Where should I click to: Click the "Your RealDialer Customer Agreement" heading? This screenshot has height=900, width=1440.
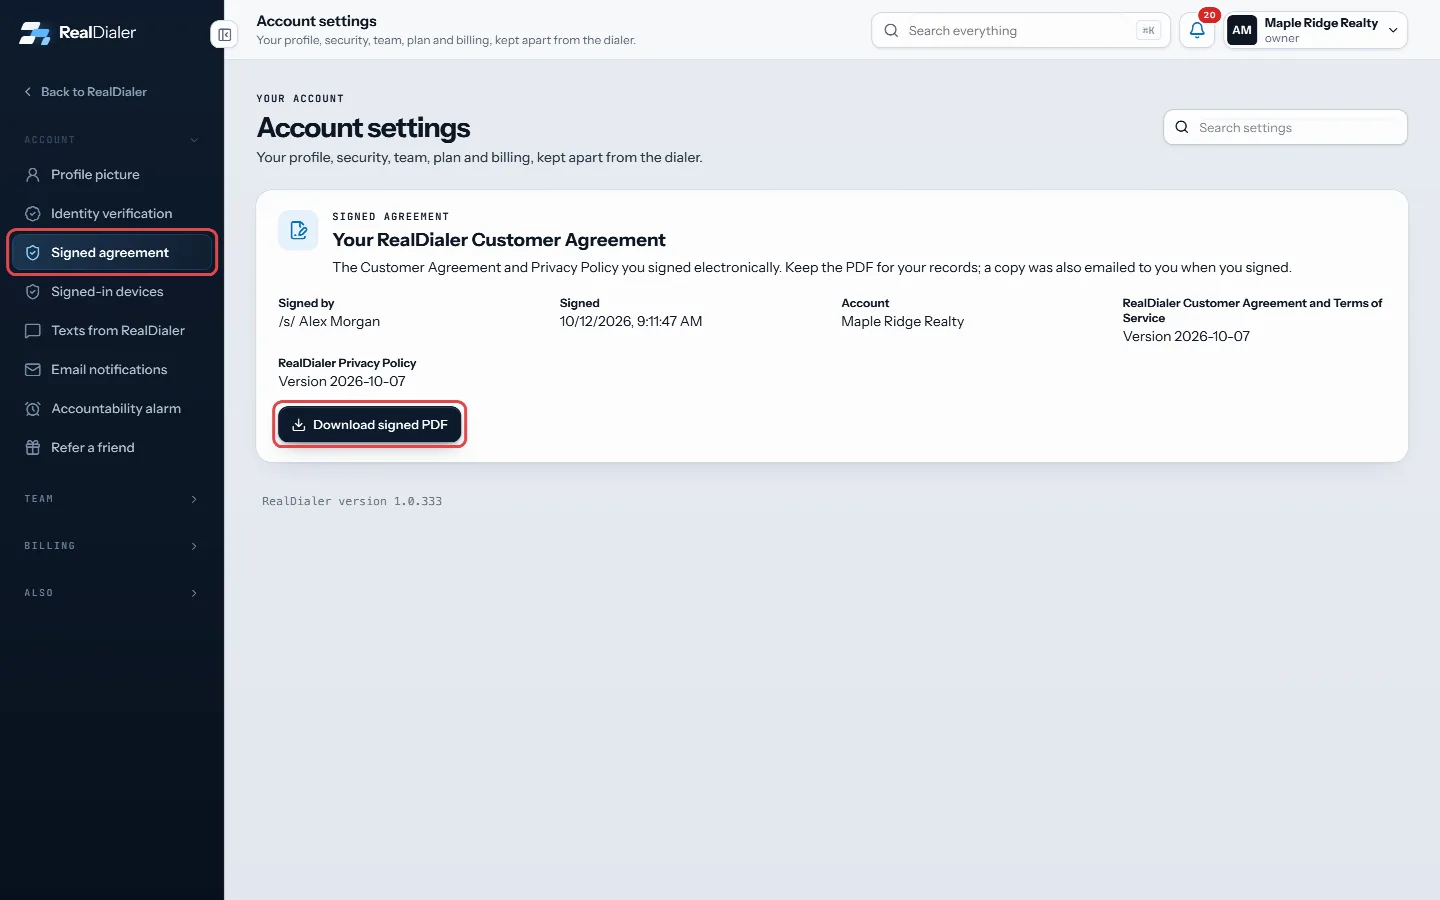499,240
